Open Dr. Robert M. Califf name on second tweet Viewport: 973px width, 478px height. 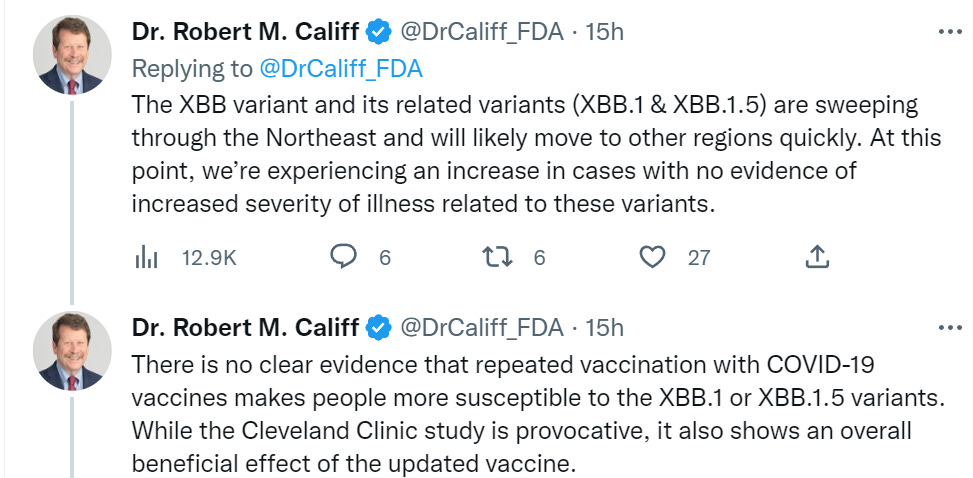(x=246, y=327)
